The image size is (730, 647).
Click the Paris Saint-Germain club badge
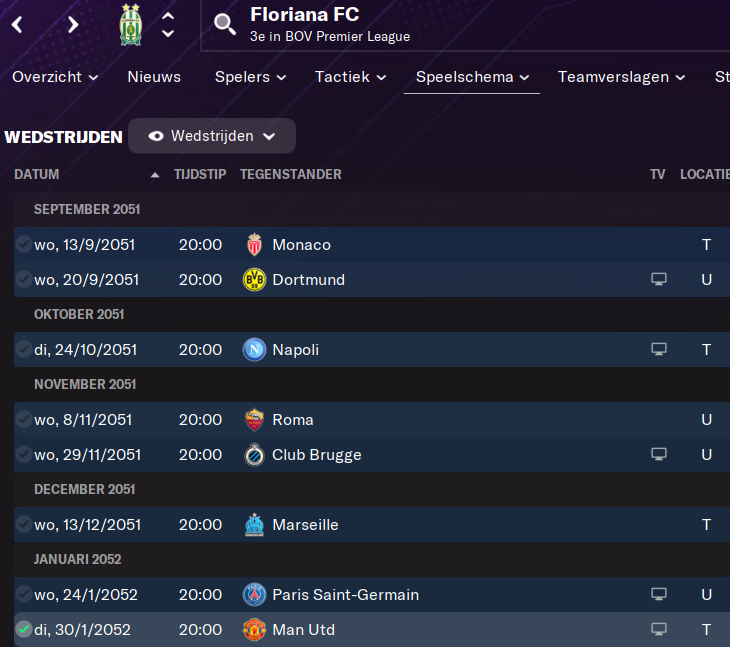point(255,595)
